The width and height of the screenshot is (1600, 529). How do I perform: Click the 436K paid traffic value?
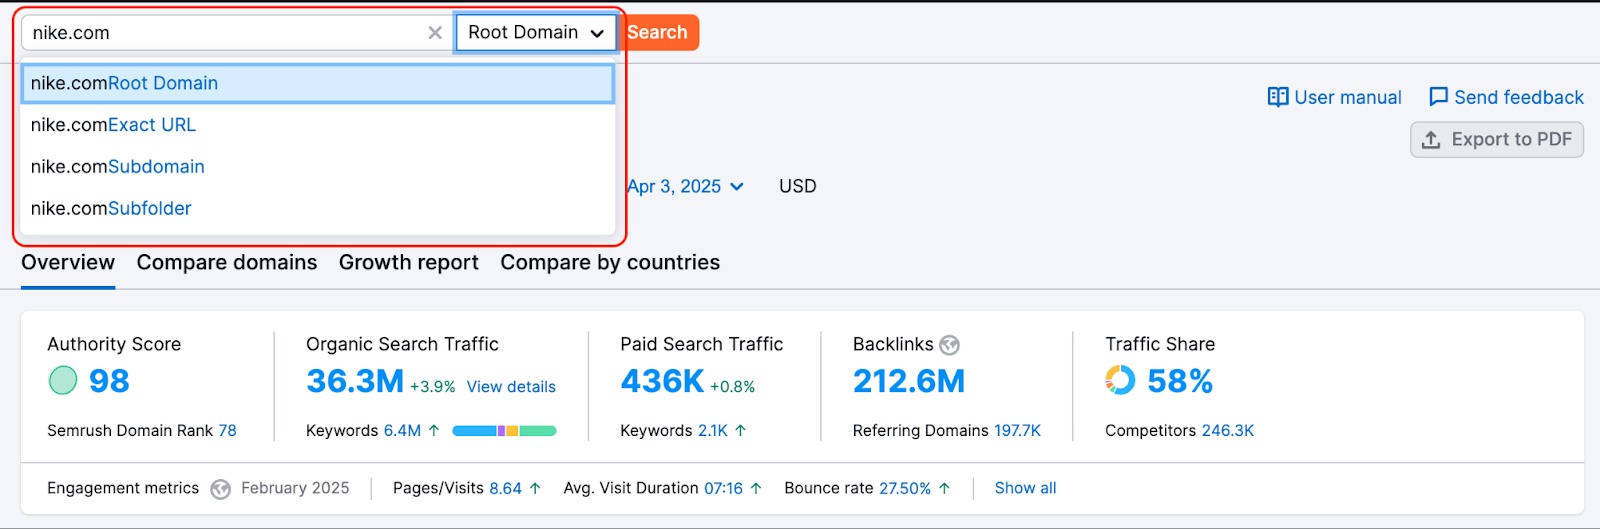(x=662, y=381)
